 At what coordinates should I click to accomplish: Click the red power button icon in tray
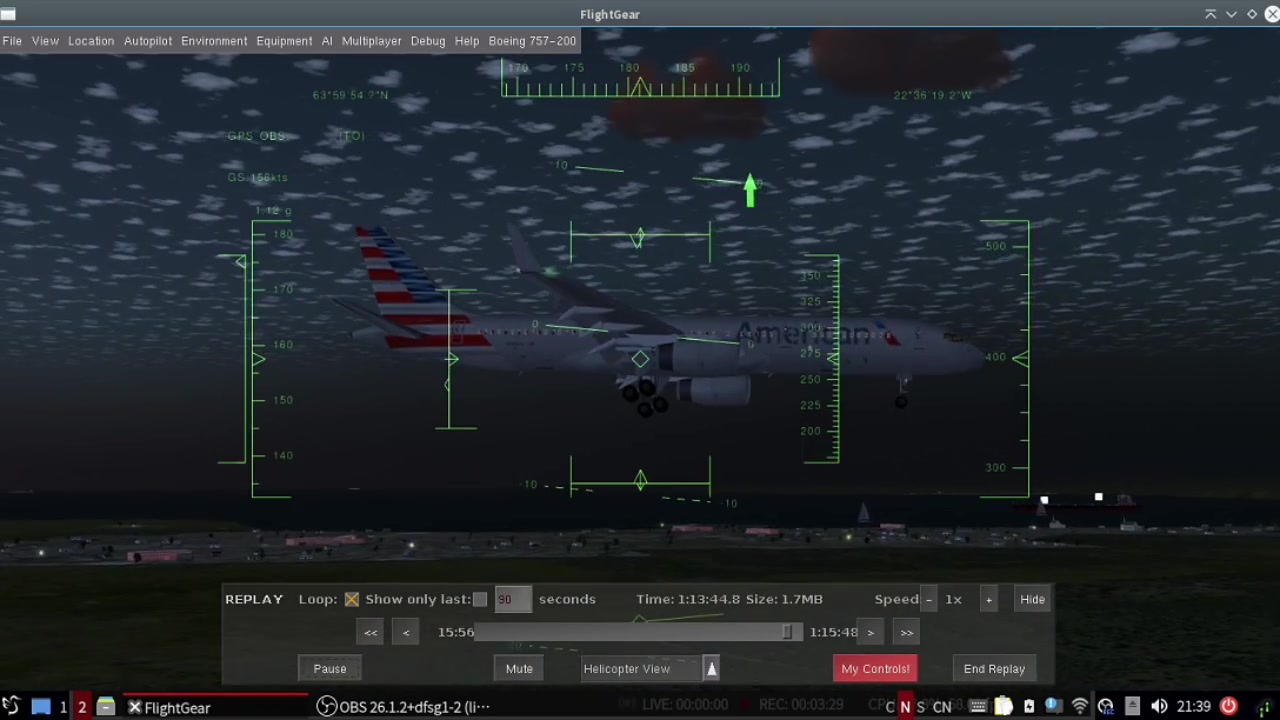click(1230, 707)
